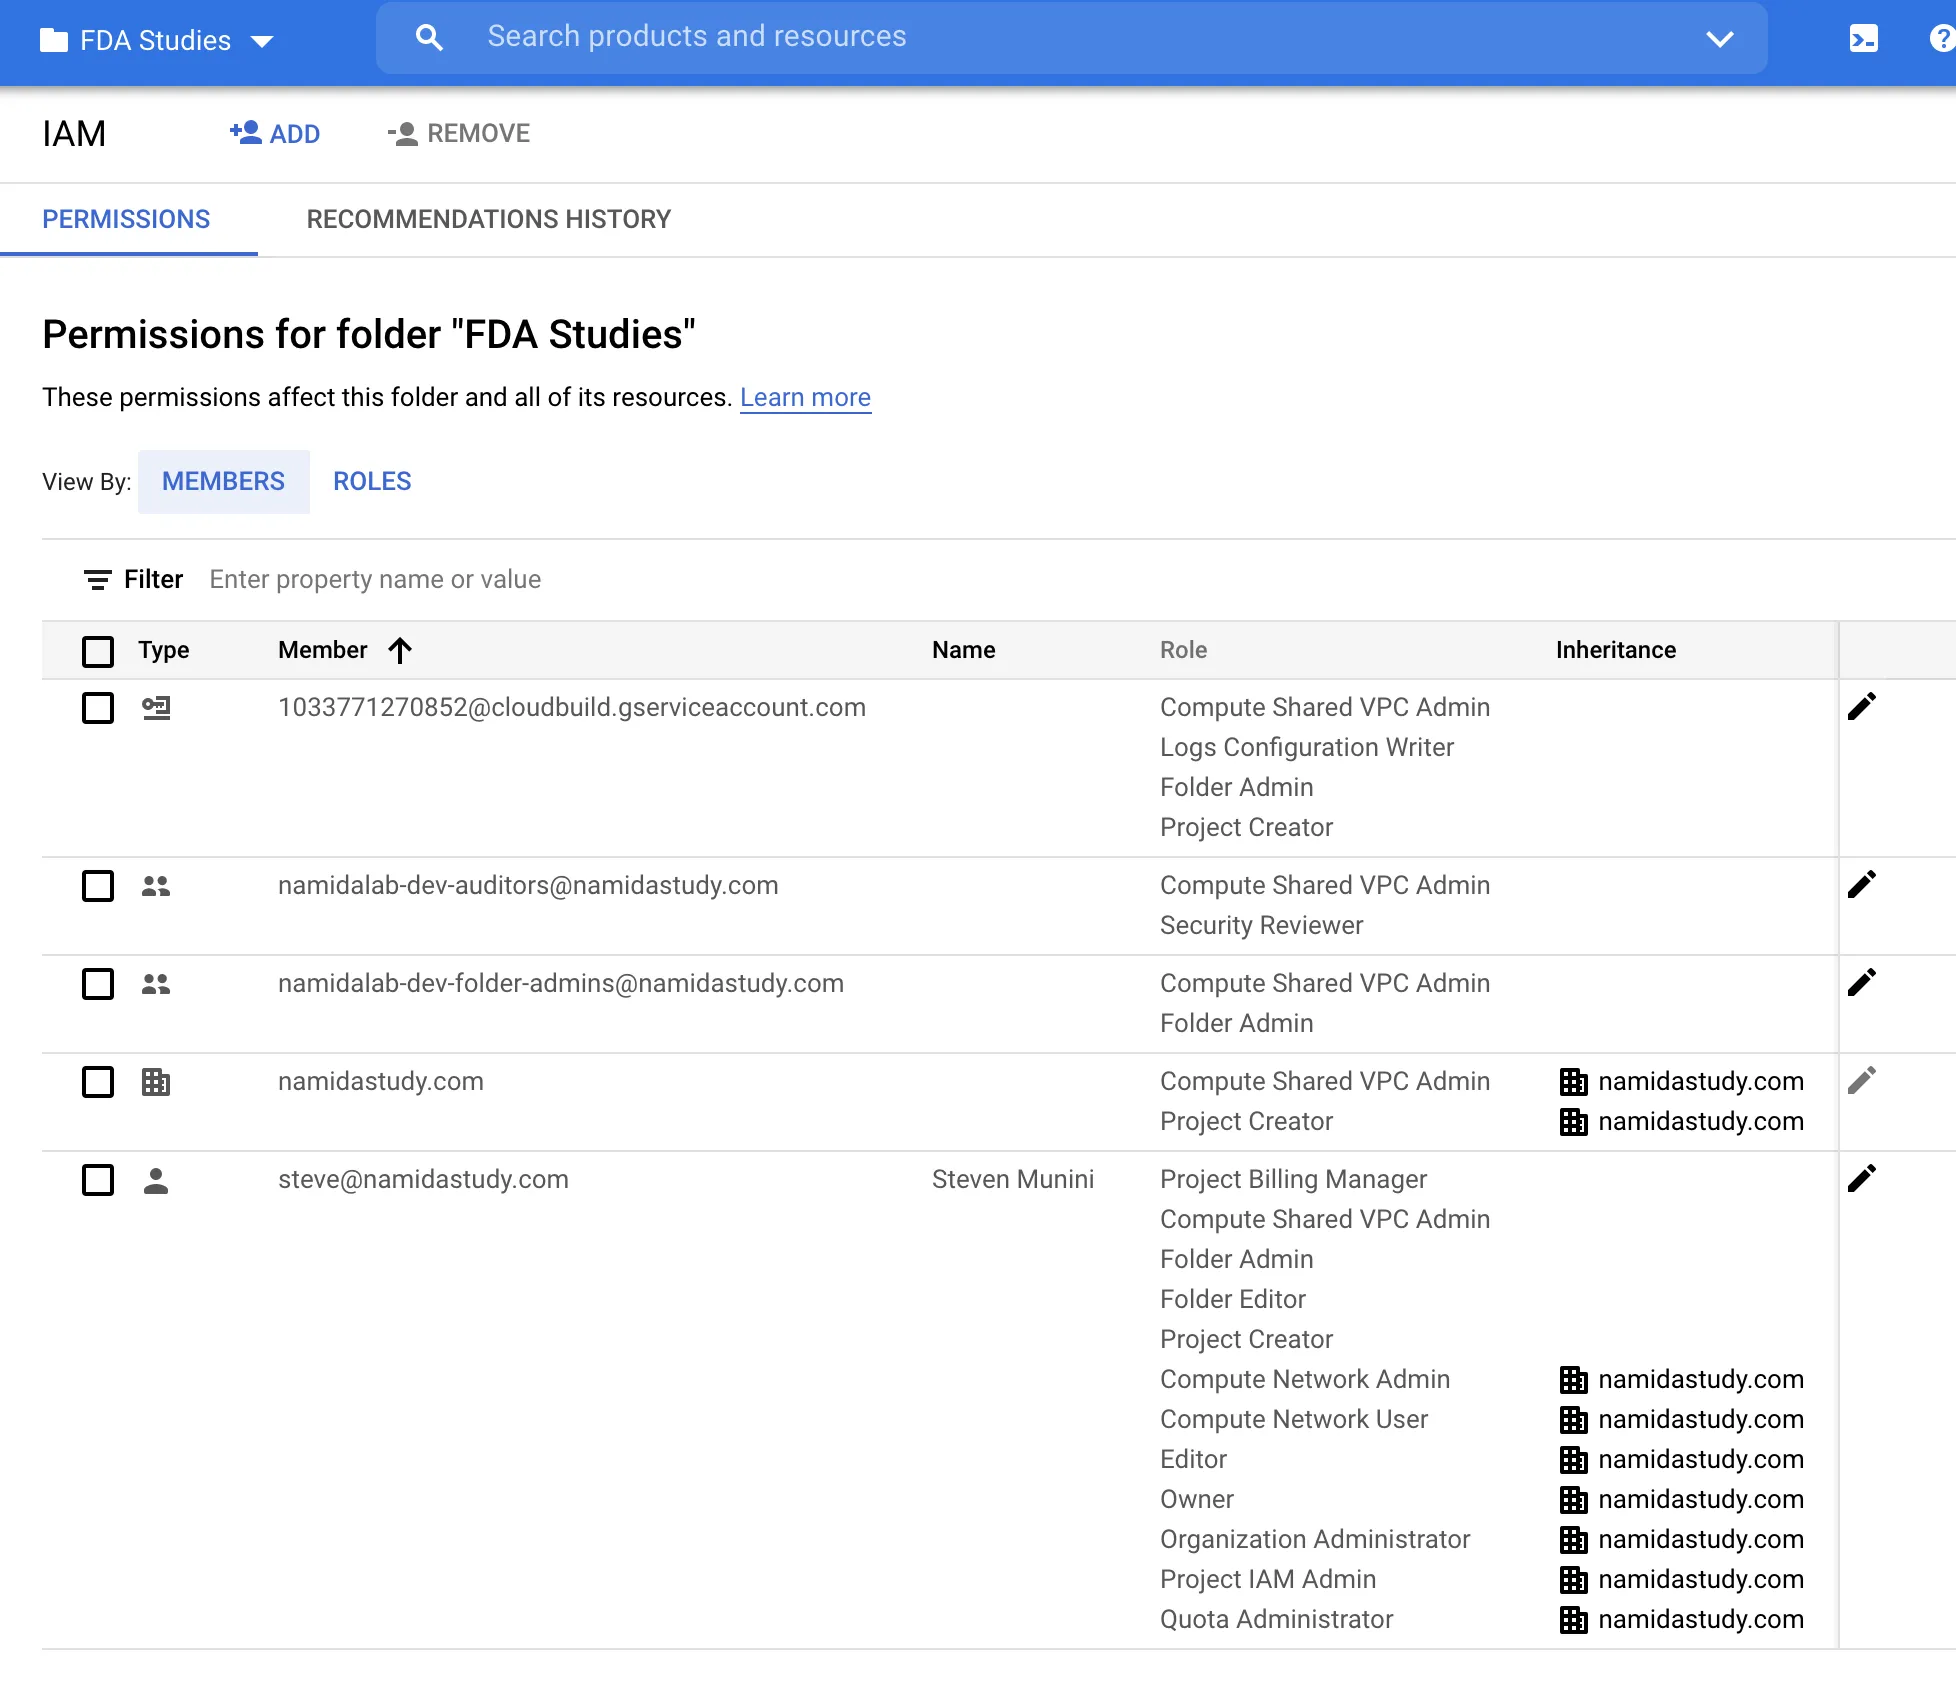Expand the search bar dropdown chevron
The width and height of the screenshot is (1956, 1700).
[x=1719, y=39]
